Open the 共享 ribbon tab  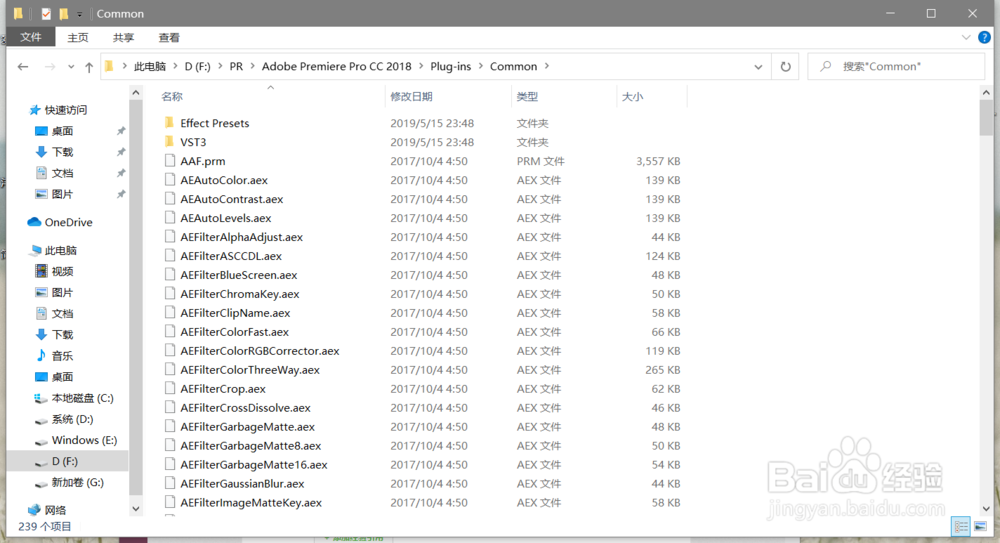coord(123,38)
